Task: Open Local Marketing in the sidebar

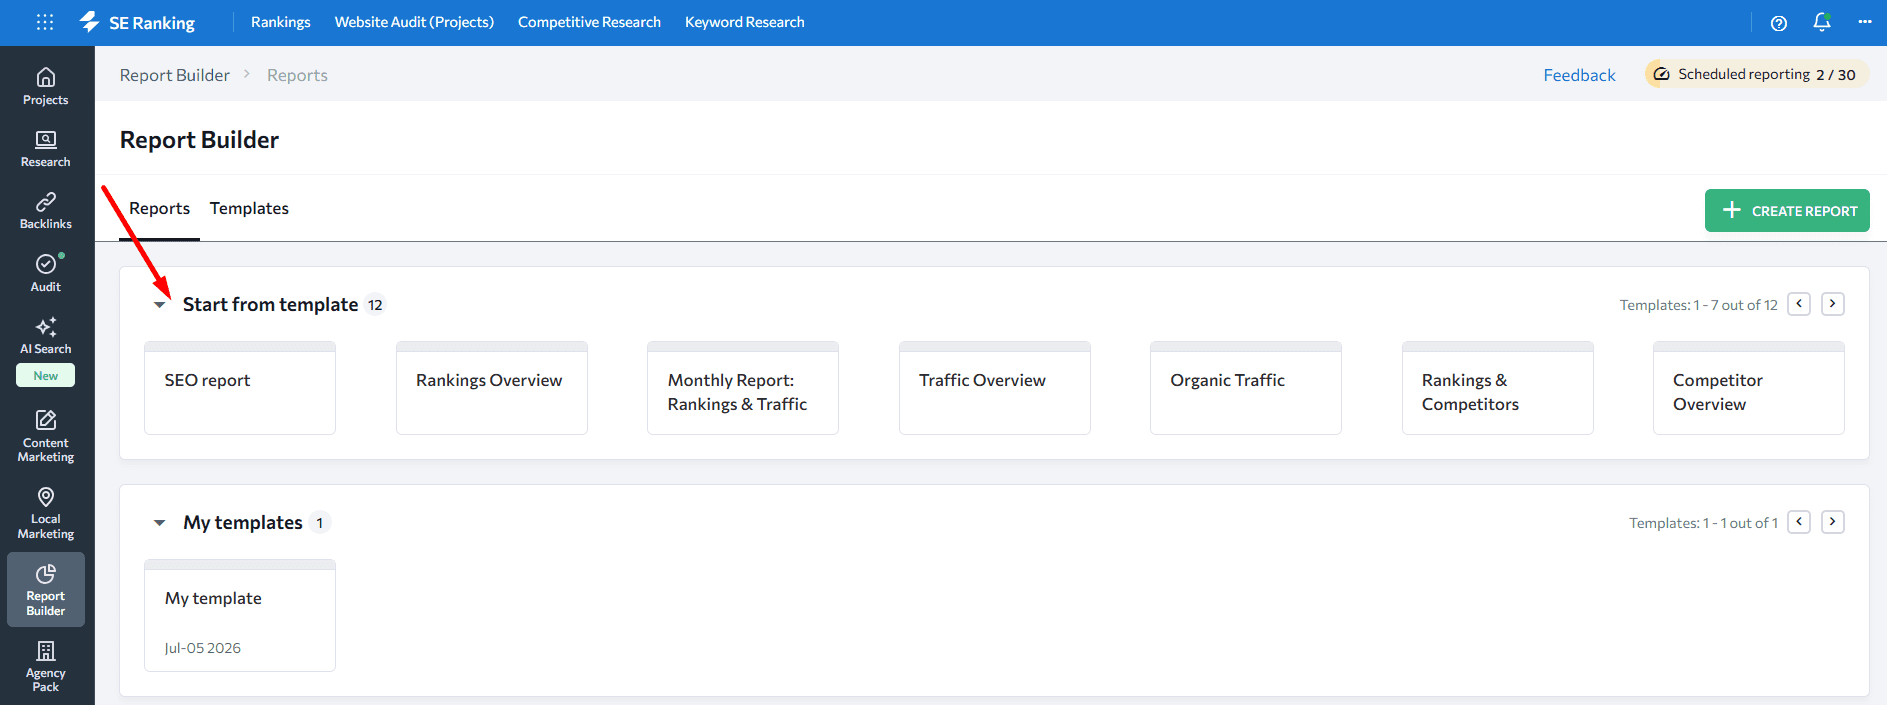Action: (x=46, y=513)
